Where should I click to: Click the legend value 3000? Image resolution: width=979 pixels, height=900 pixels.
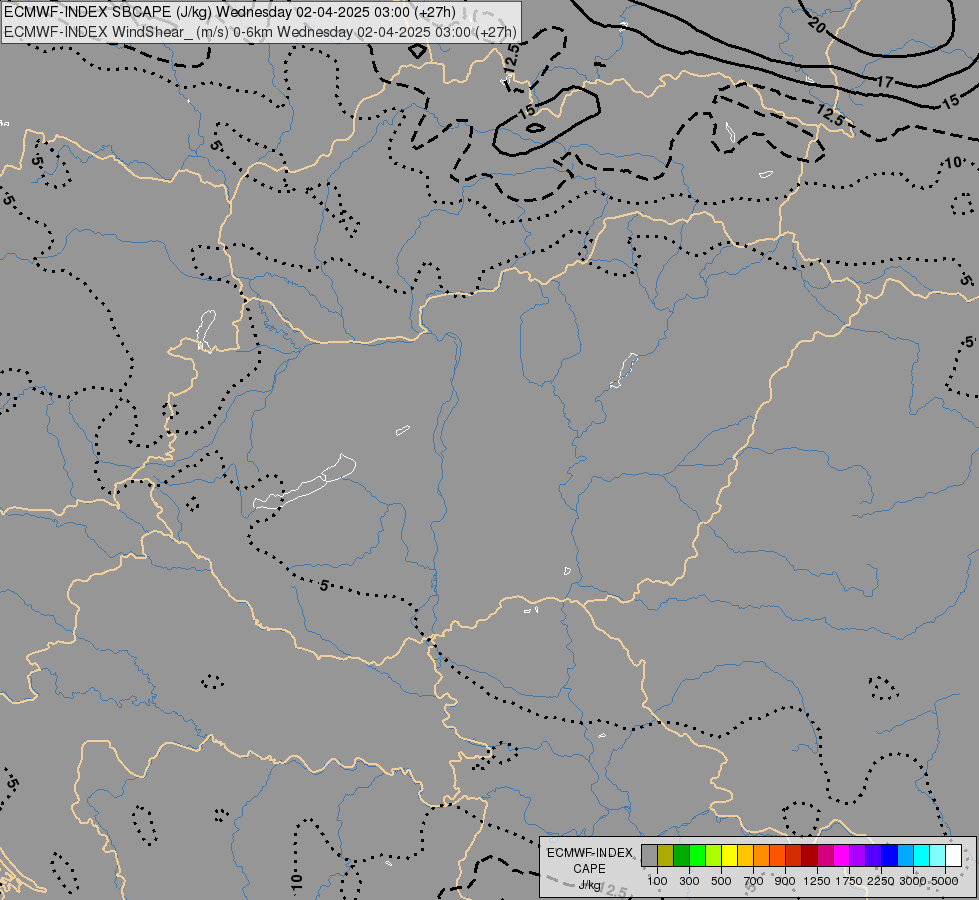(x=913, y=881)
